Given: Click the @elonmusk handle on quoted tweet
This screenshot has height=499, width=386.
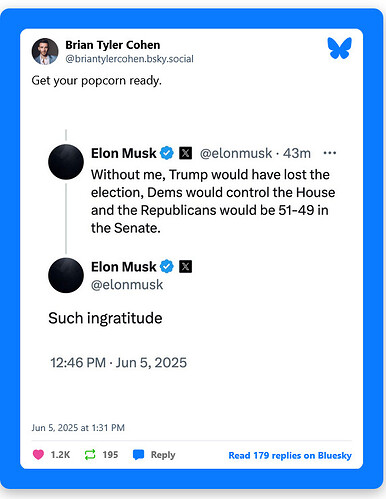Looking at the screenshot, I should pos(236,153).
